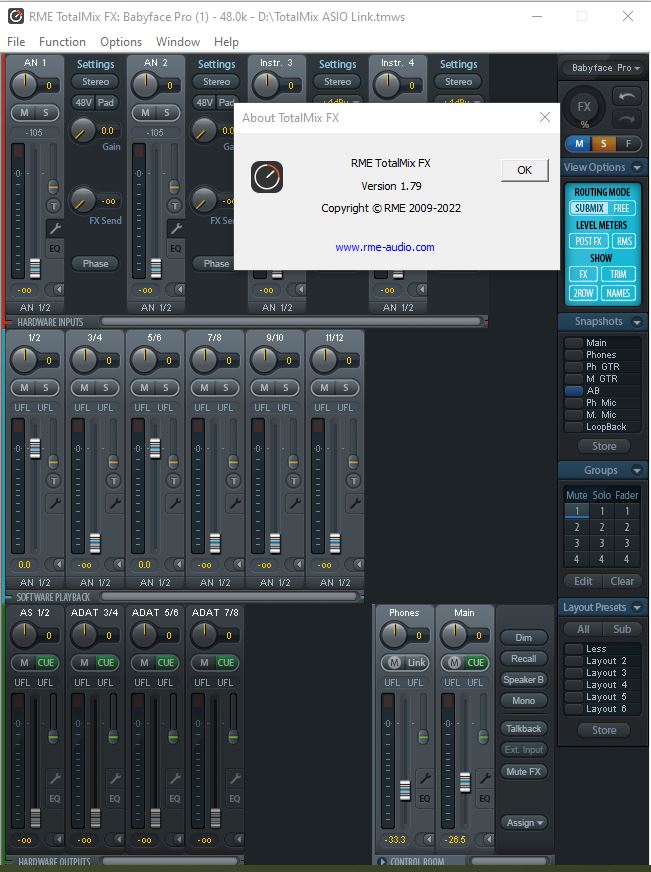Collapse the View Options section
Screen dimensions: 651x872
click(637, 167)
